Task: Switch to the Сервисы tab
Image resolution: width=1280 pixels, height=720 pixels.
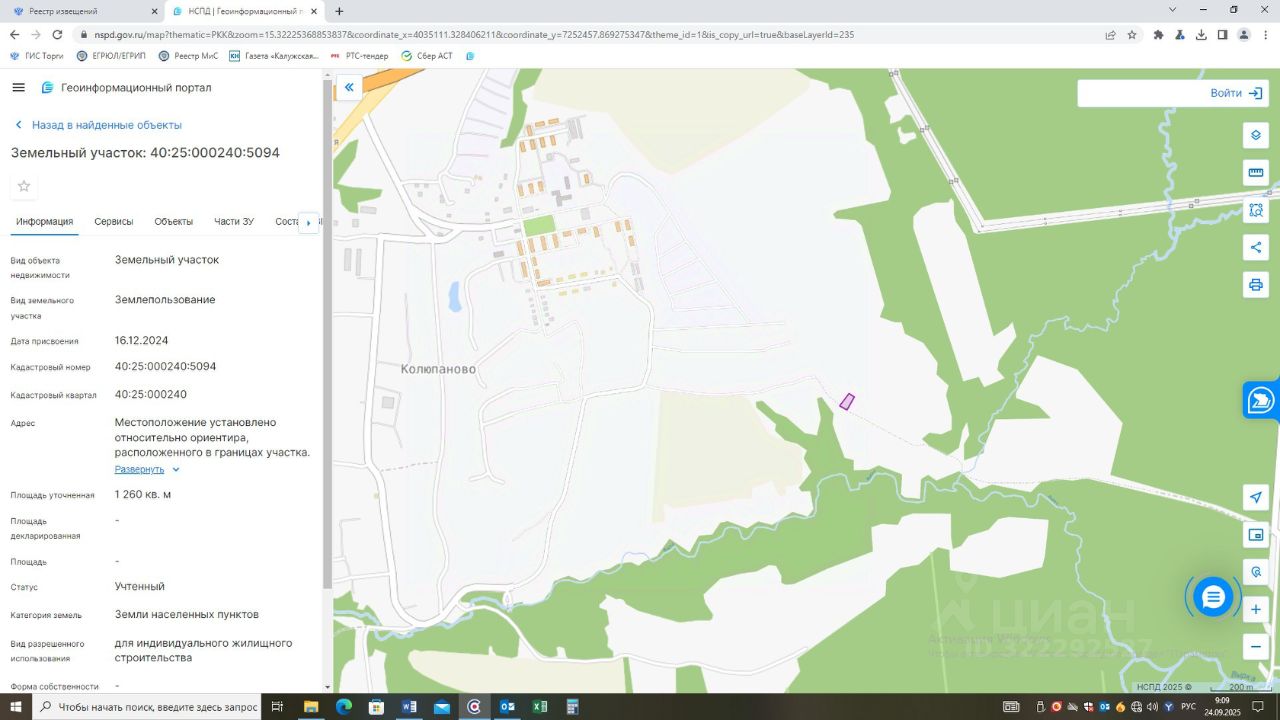Action: (114, 221)
